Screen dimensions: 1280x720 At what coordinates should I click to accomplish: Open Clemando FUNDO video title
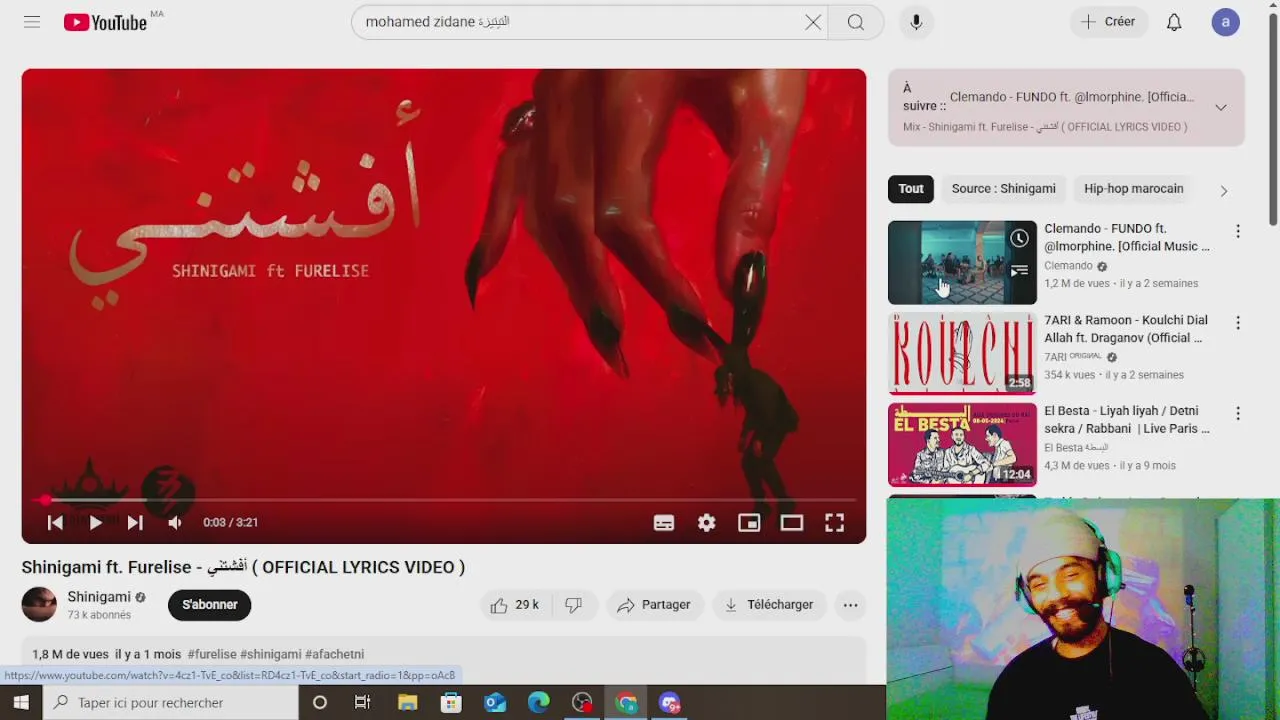pos(1127,237)
